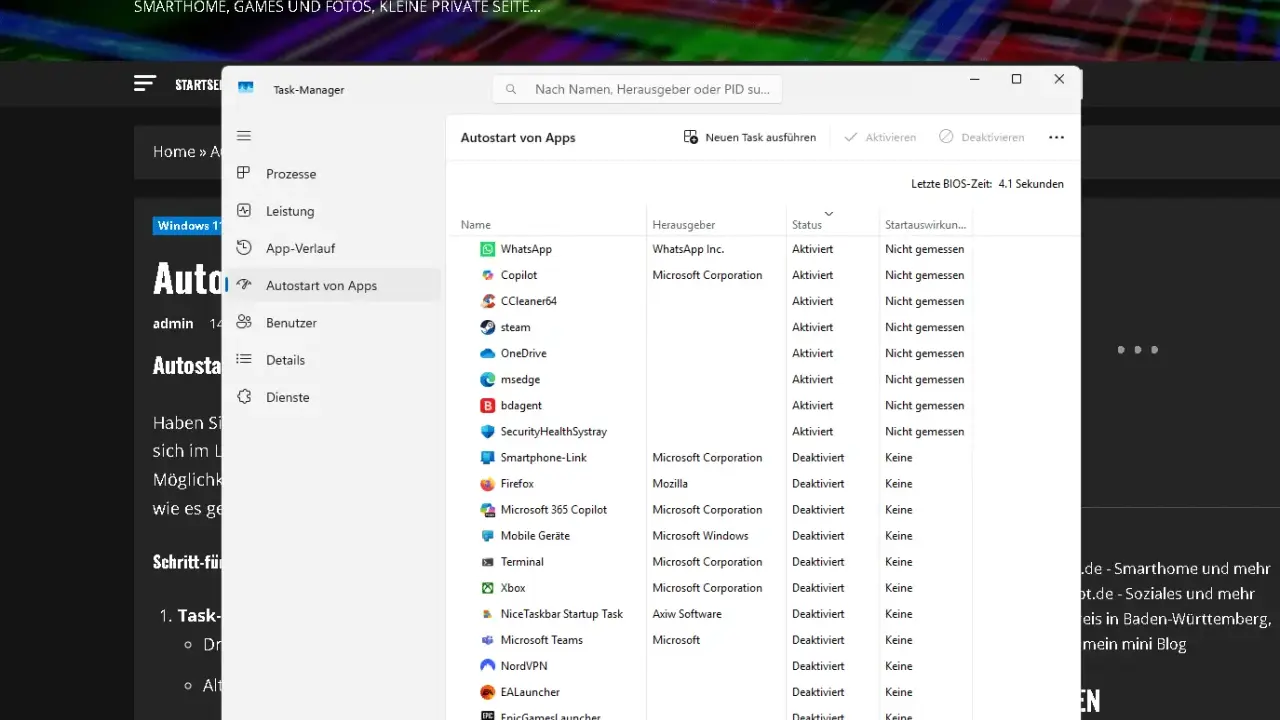The width and height of the screenshot is (1280, 720).
Task: Click the Windows 11 category tag on website
Action: pyautogui.click(x=190, y=226)
